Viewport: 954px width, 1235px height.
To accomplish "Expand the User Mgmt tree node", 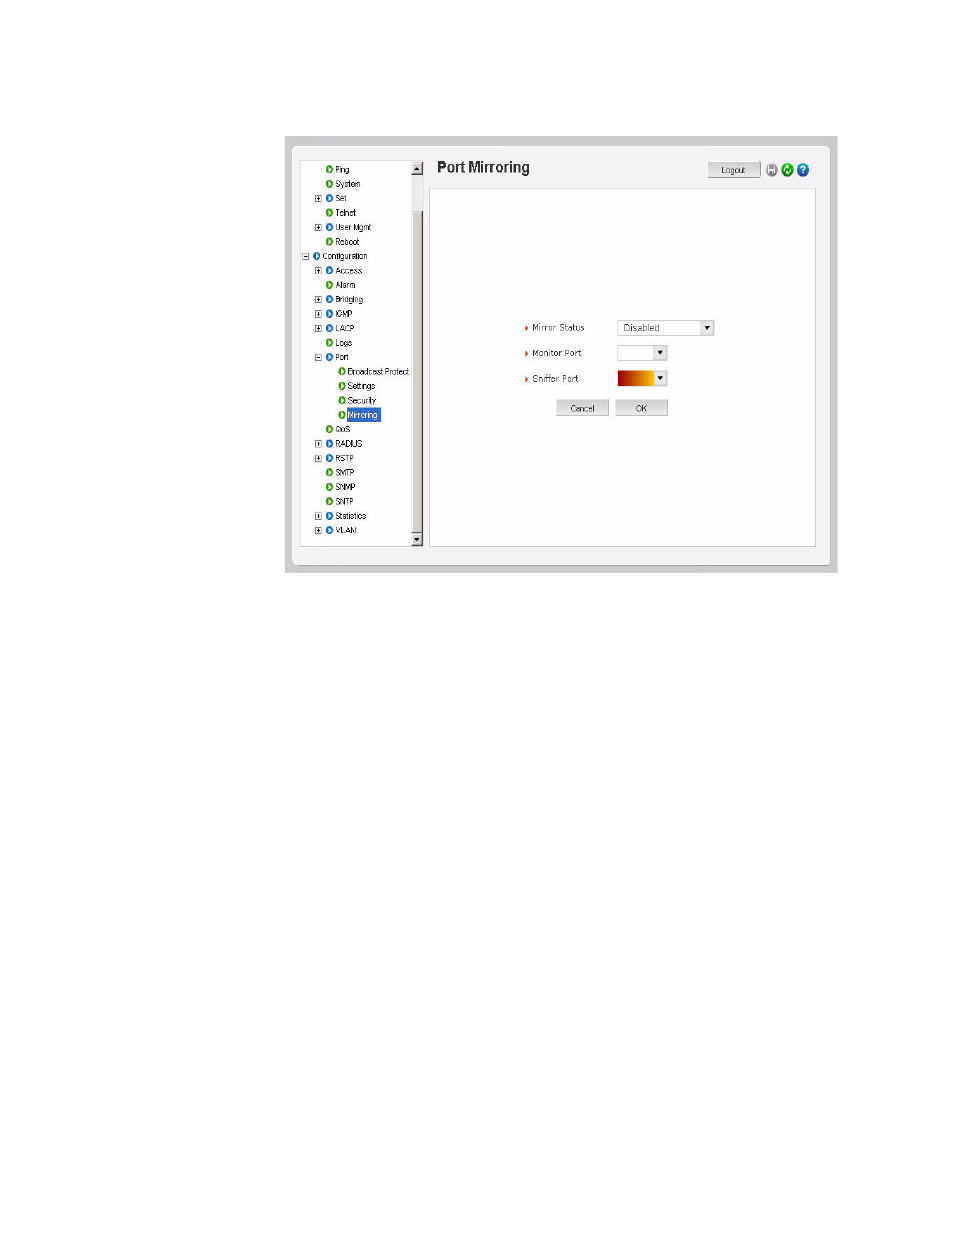I will [x=318, y=227].
